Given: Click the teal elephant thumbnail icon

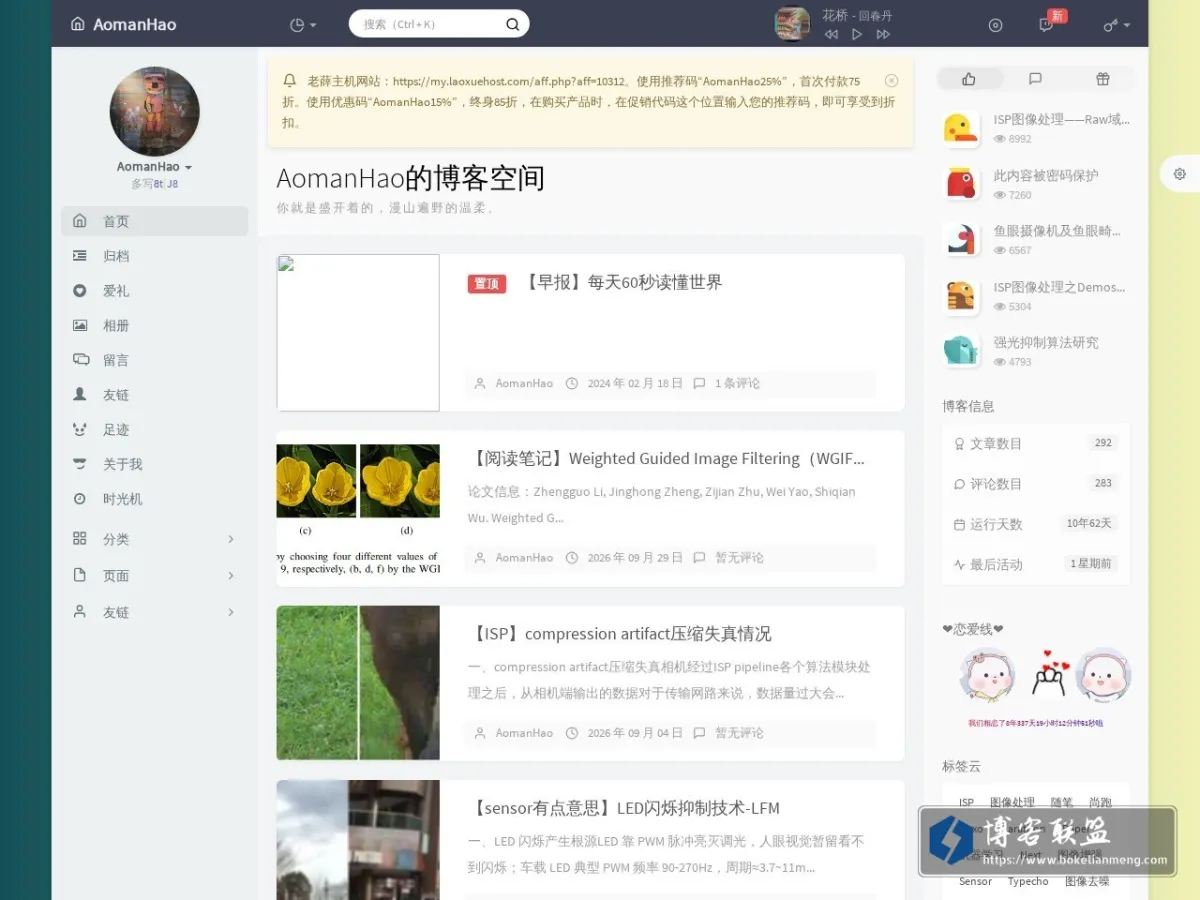Looking at the screenshot, I should point(961,350).
